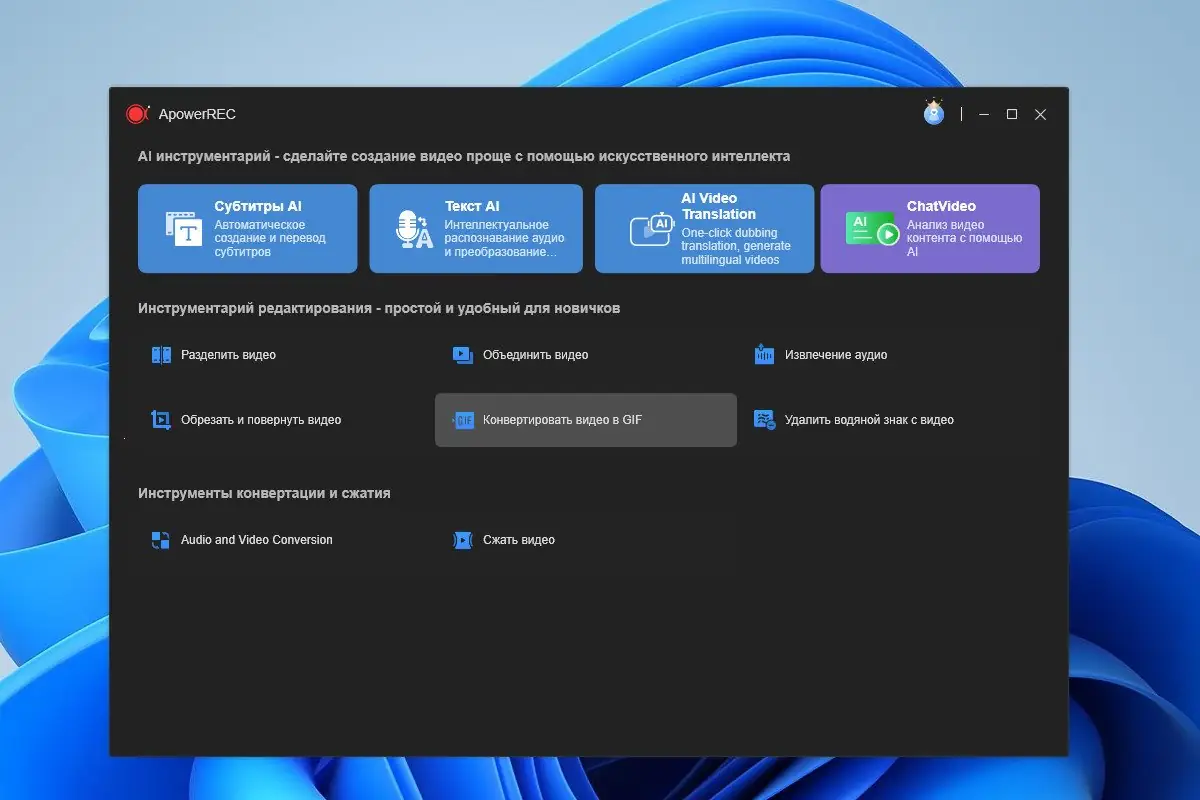Open the ChatVideo card
Viewport: 1200px width, 800px height.
click(x=930, y=228)
